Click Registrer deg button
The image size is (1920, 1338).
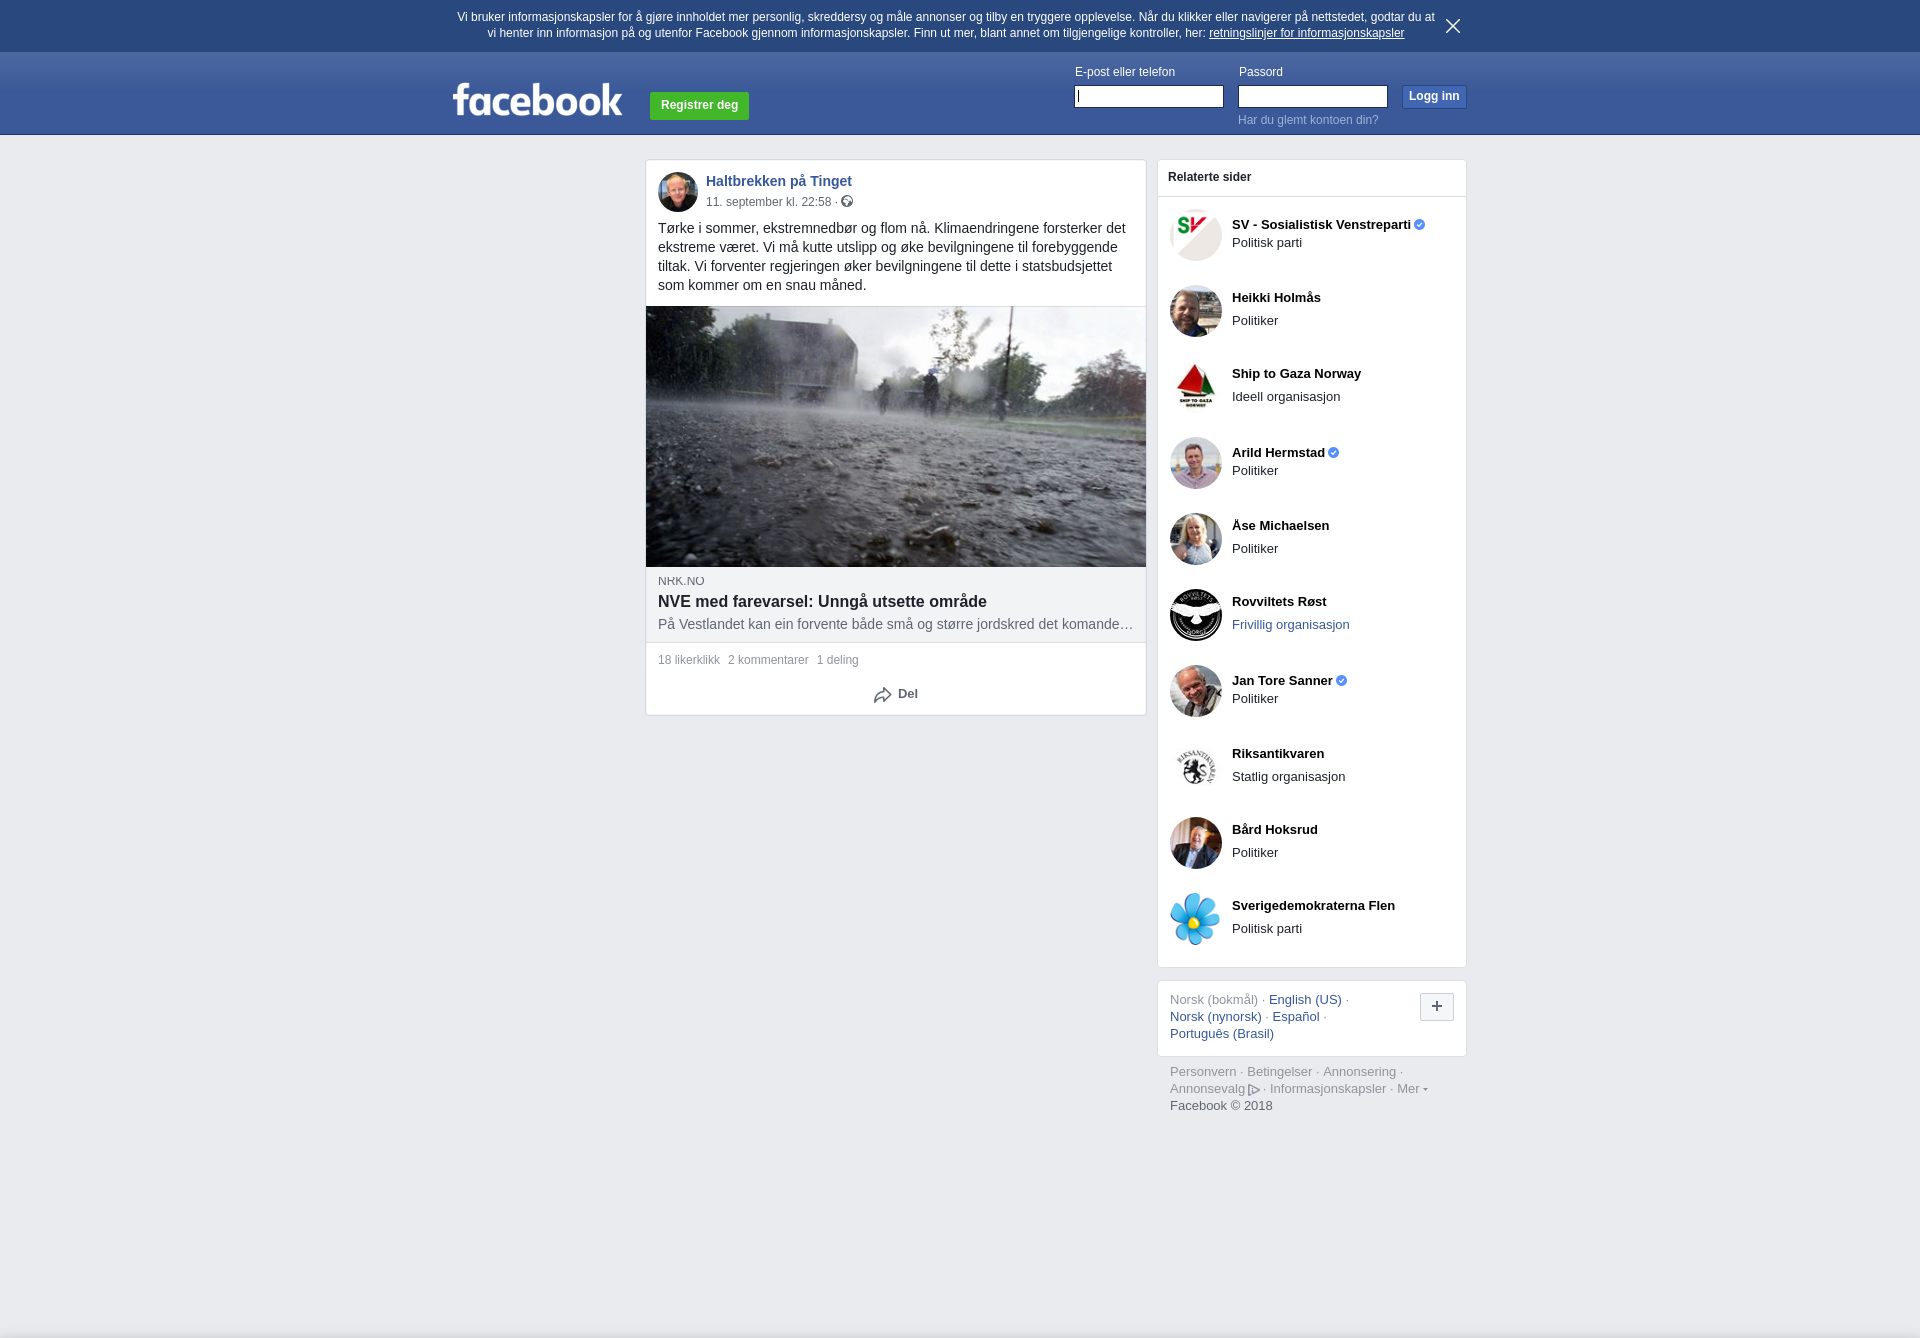tap(699, 106)
